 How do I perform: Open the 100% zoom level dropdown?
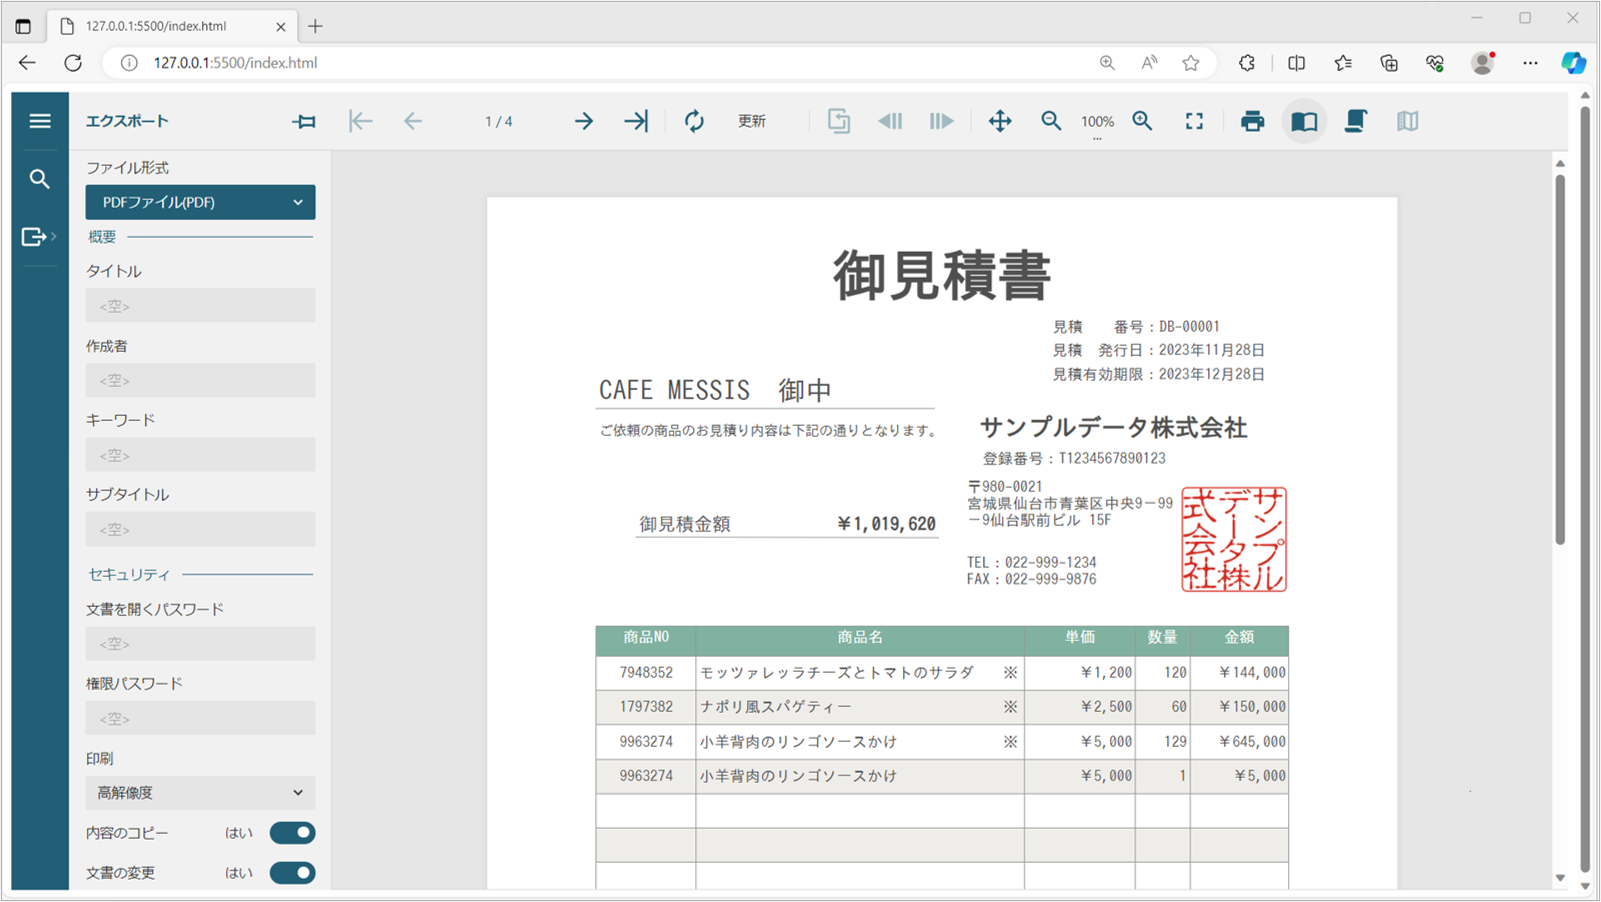click(1097, 122)
